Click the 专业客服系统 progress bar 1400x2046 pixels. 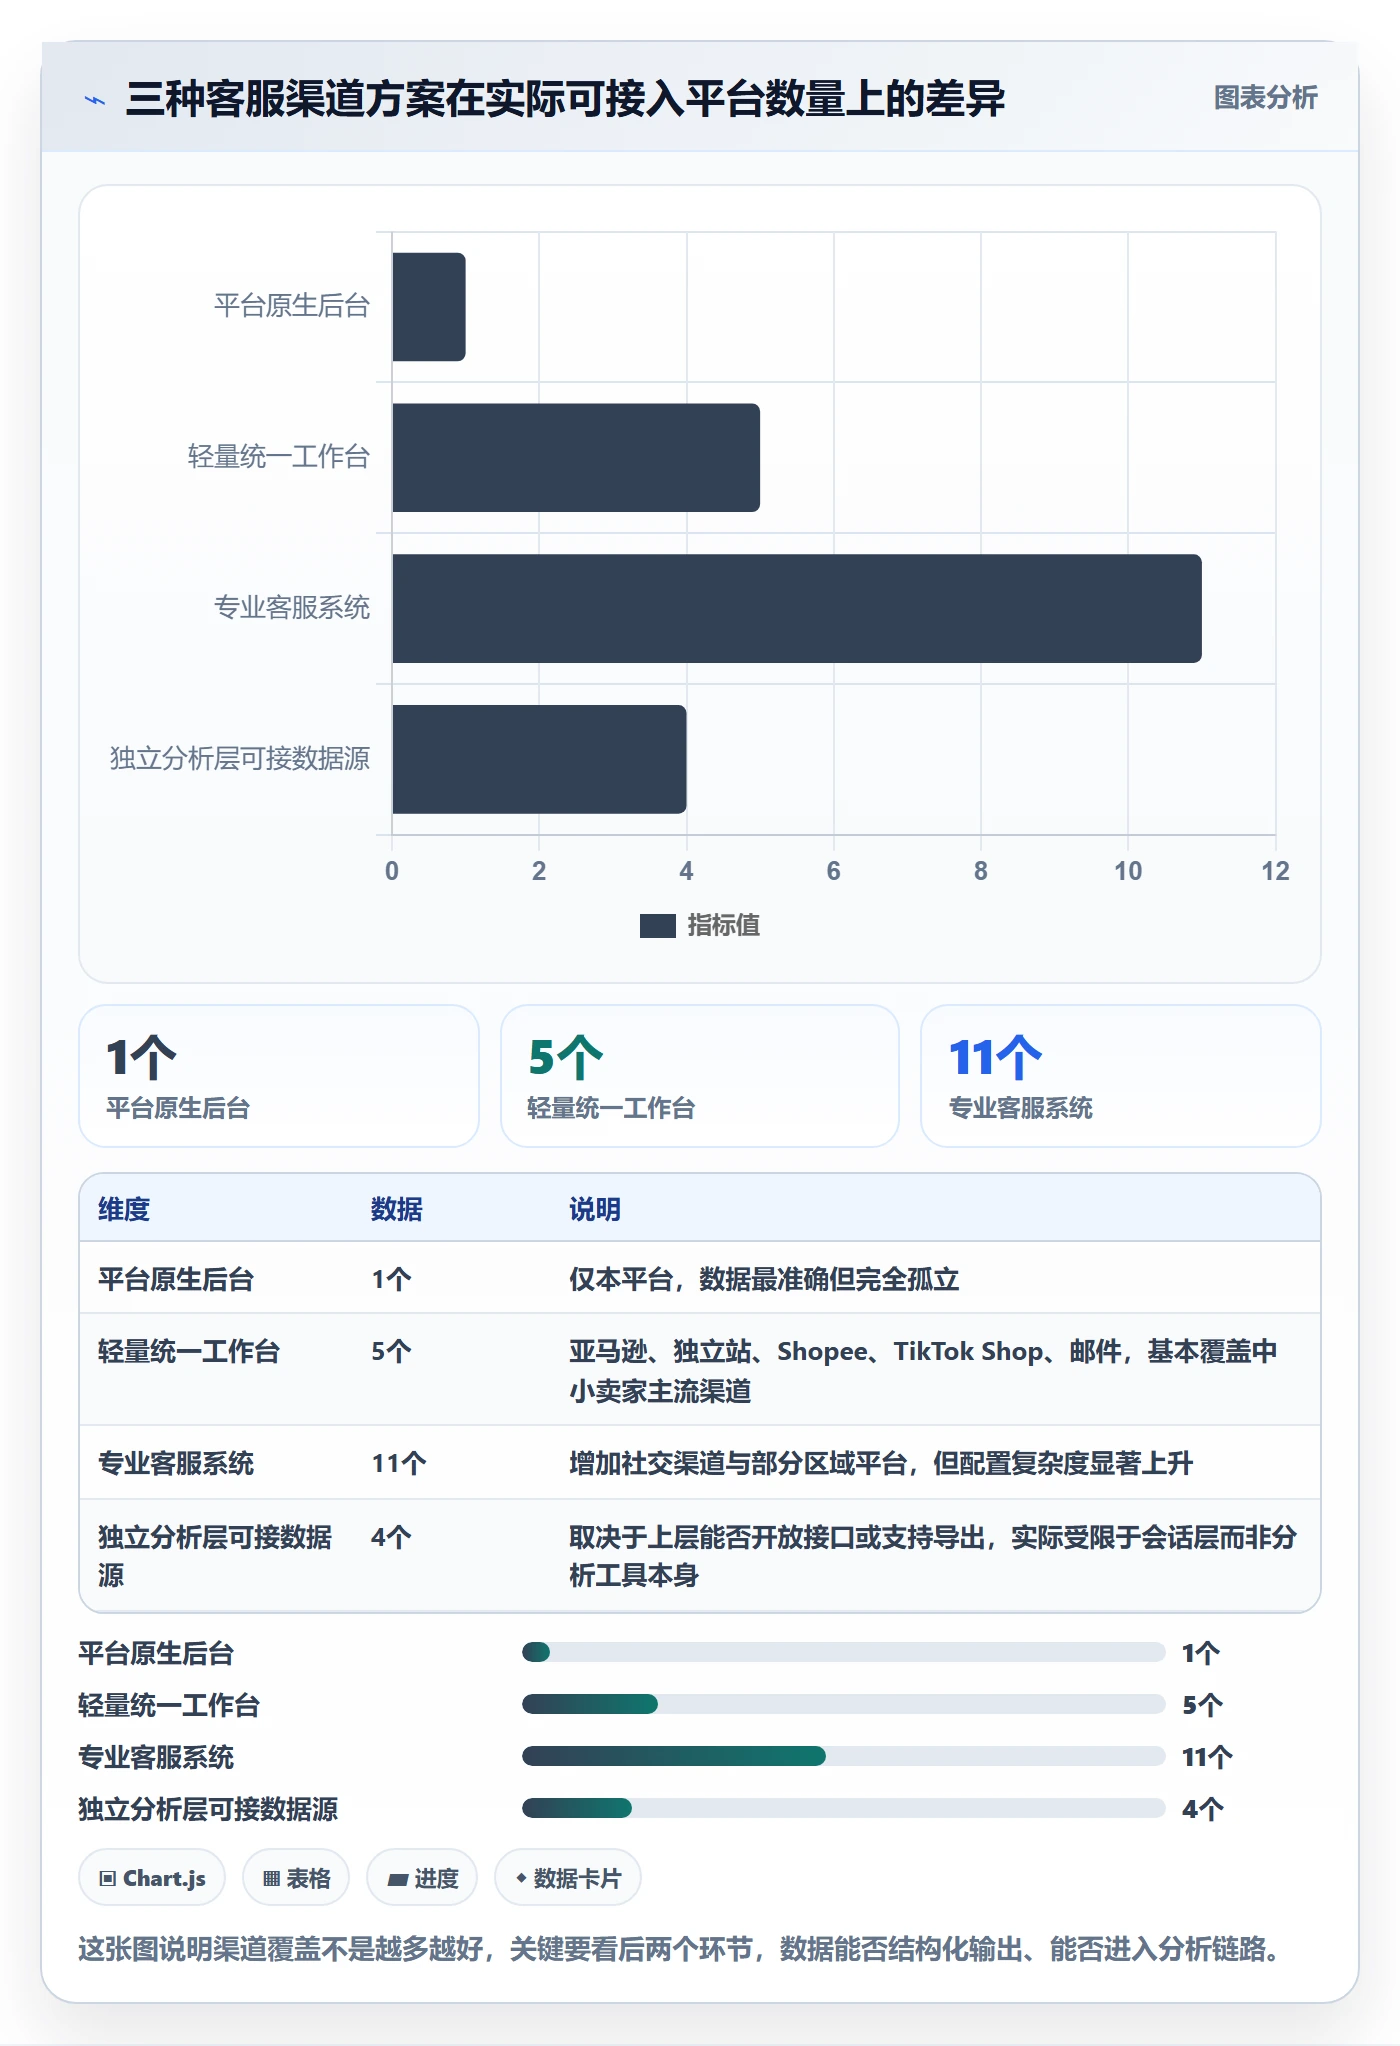pos(843,1756)
